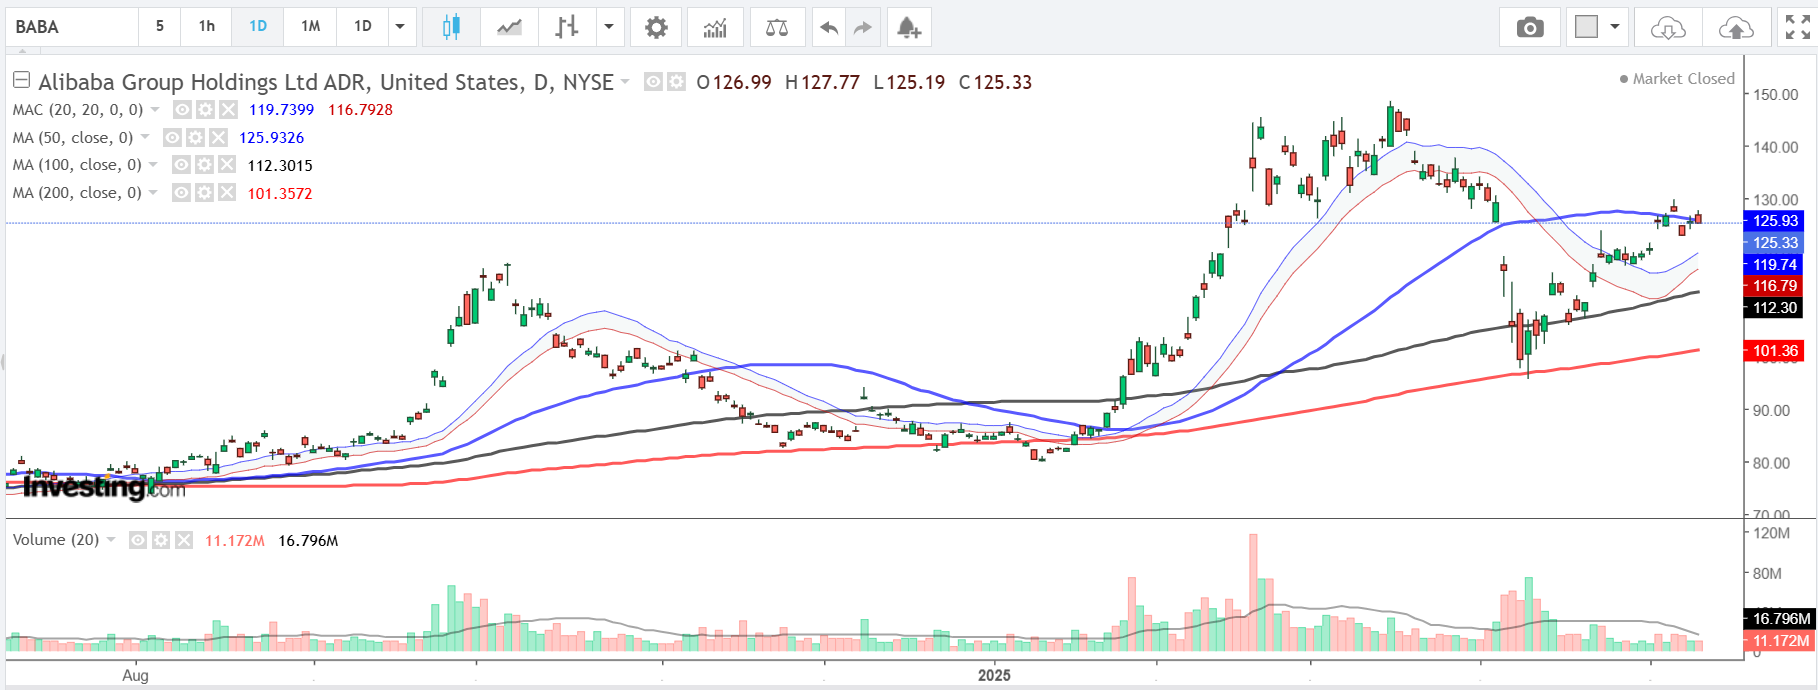
Task: Open settings for MA (50, close, 0)
Action: (195, 138)
